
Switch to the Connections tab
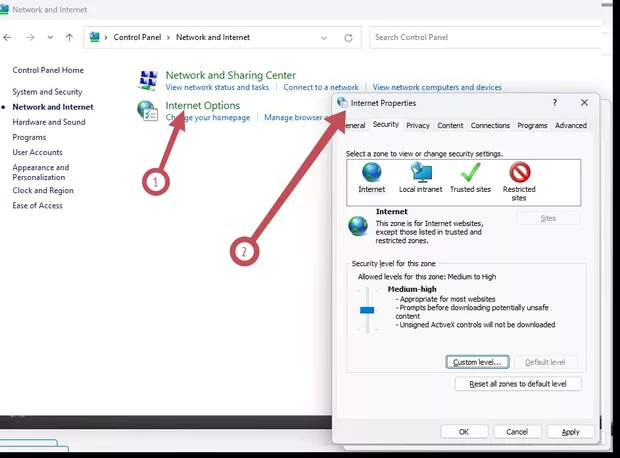(x=490, y=125)
